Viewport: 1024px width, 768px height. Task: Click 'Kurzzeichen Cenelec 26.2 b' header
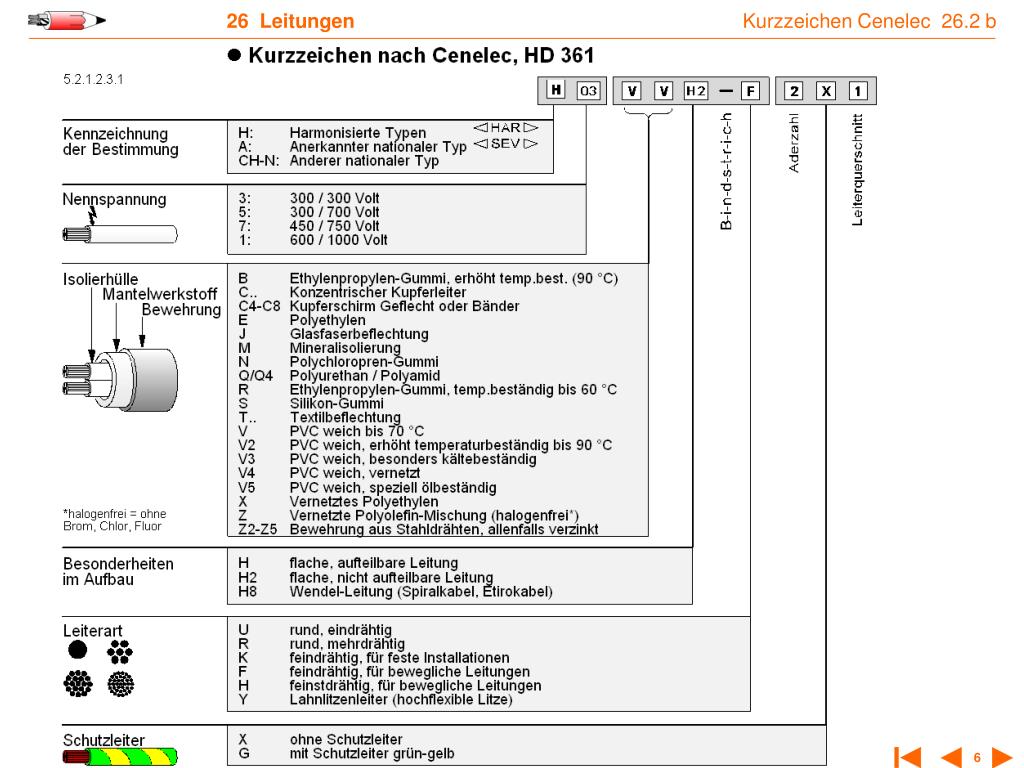(869, 21)
